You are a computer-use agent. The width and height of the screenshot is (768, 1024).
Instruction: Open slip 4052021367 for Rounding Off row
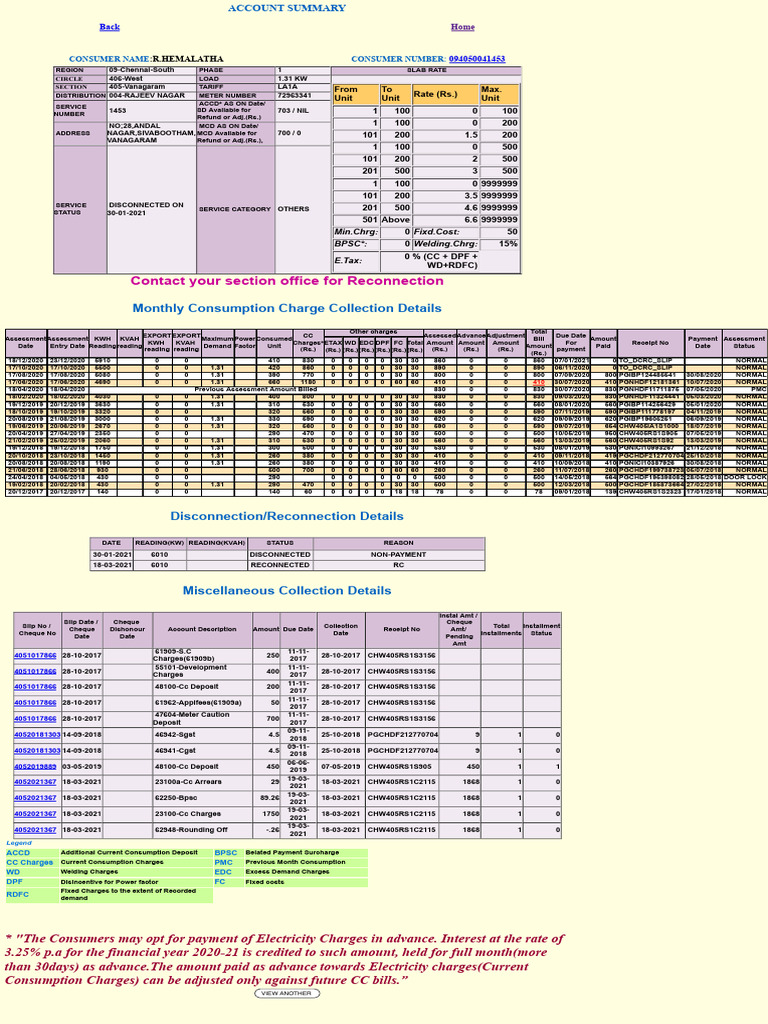point(35,830)
